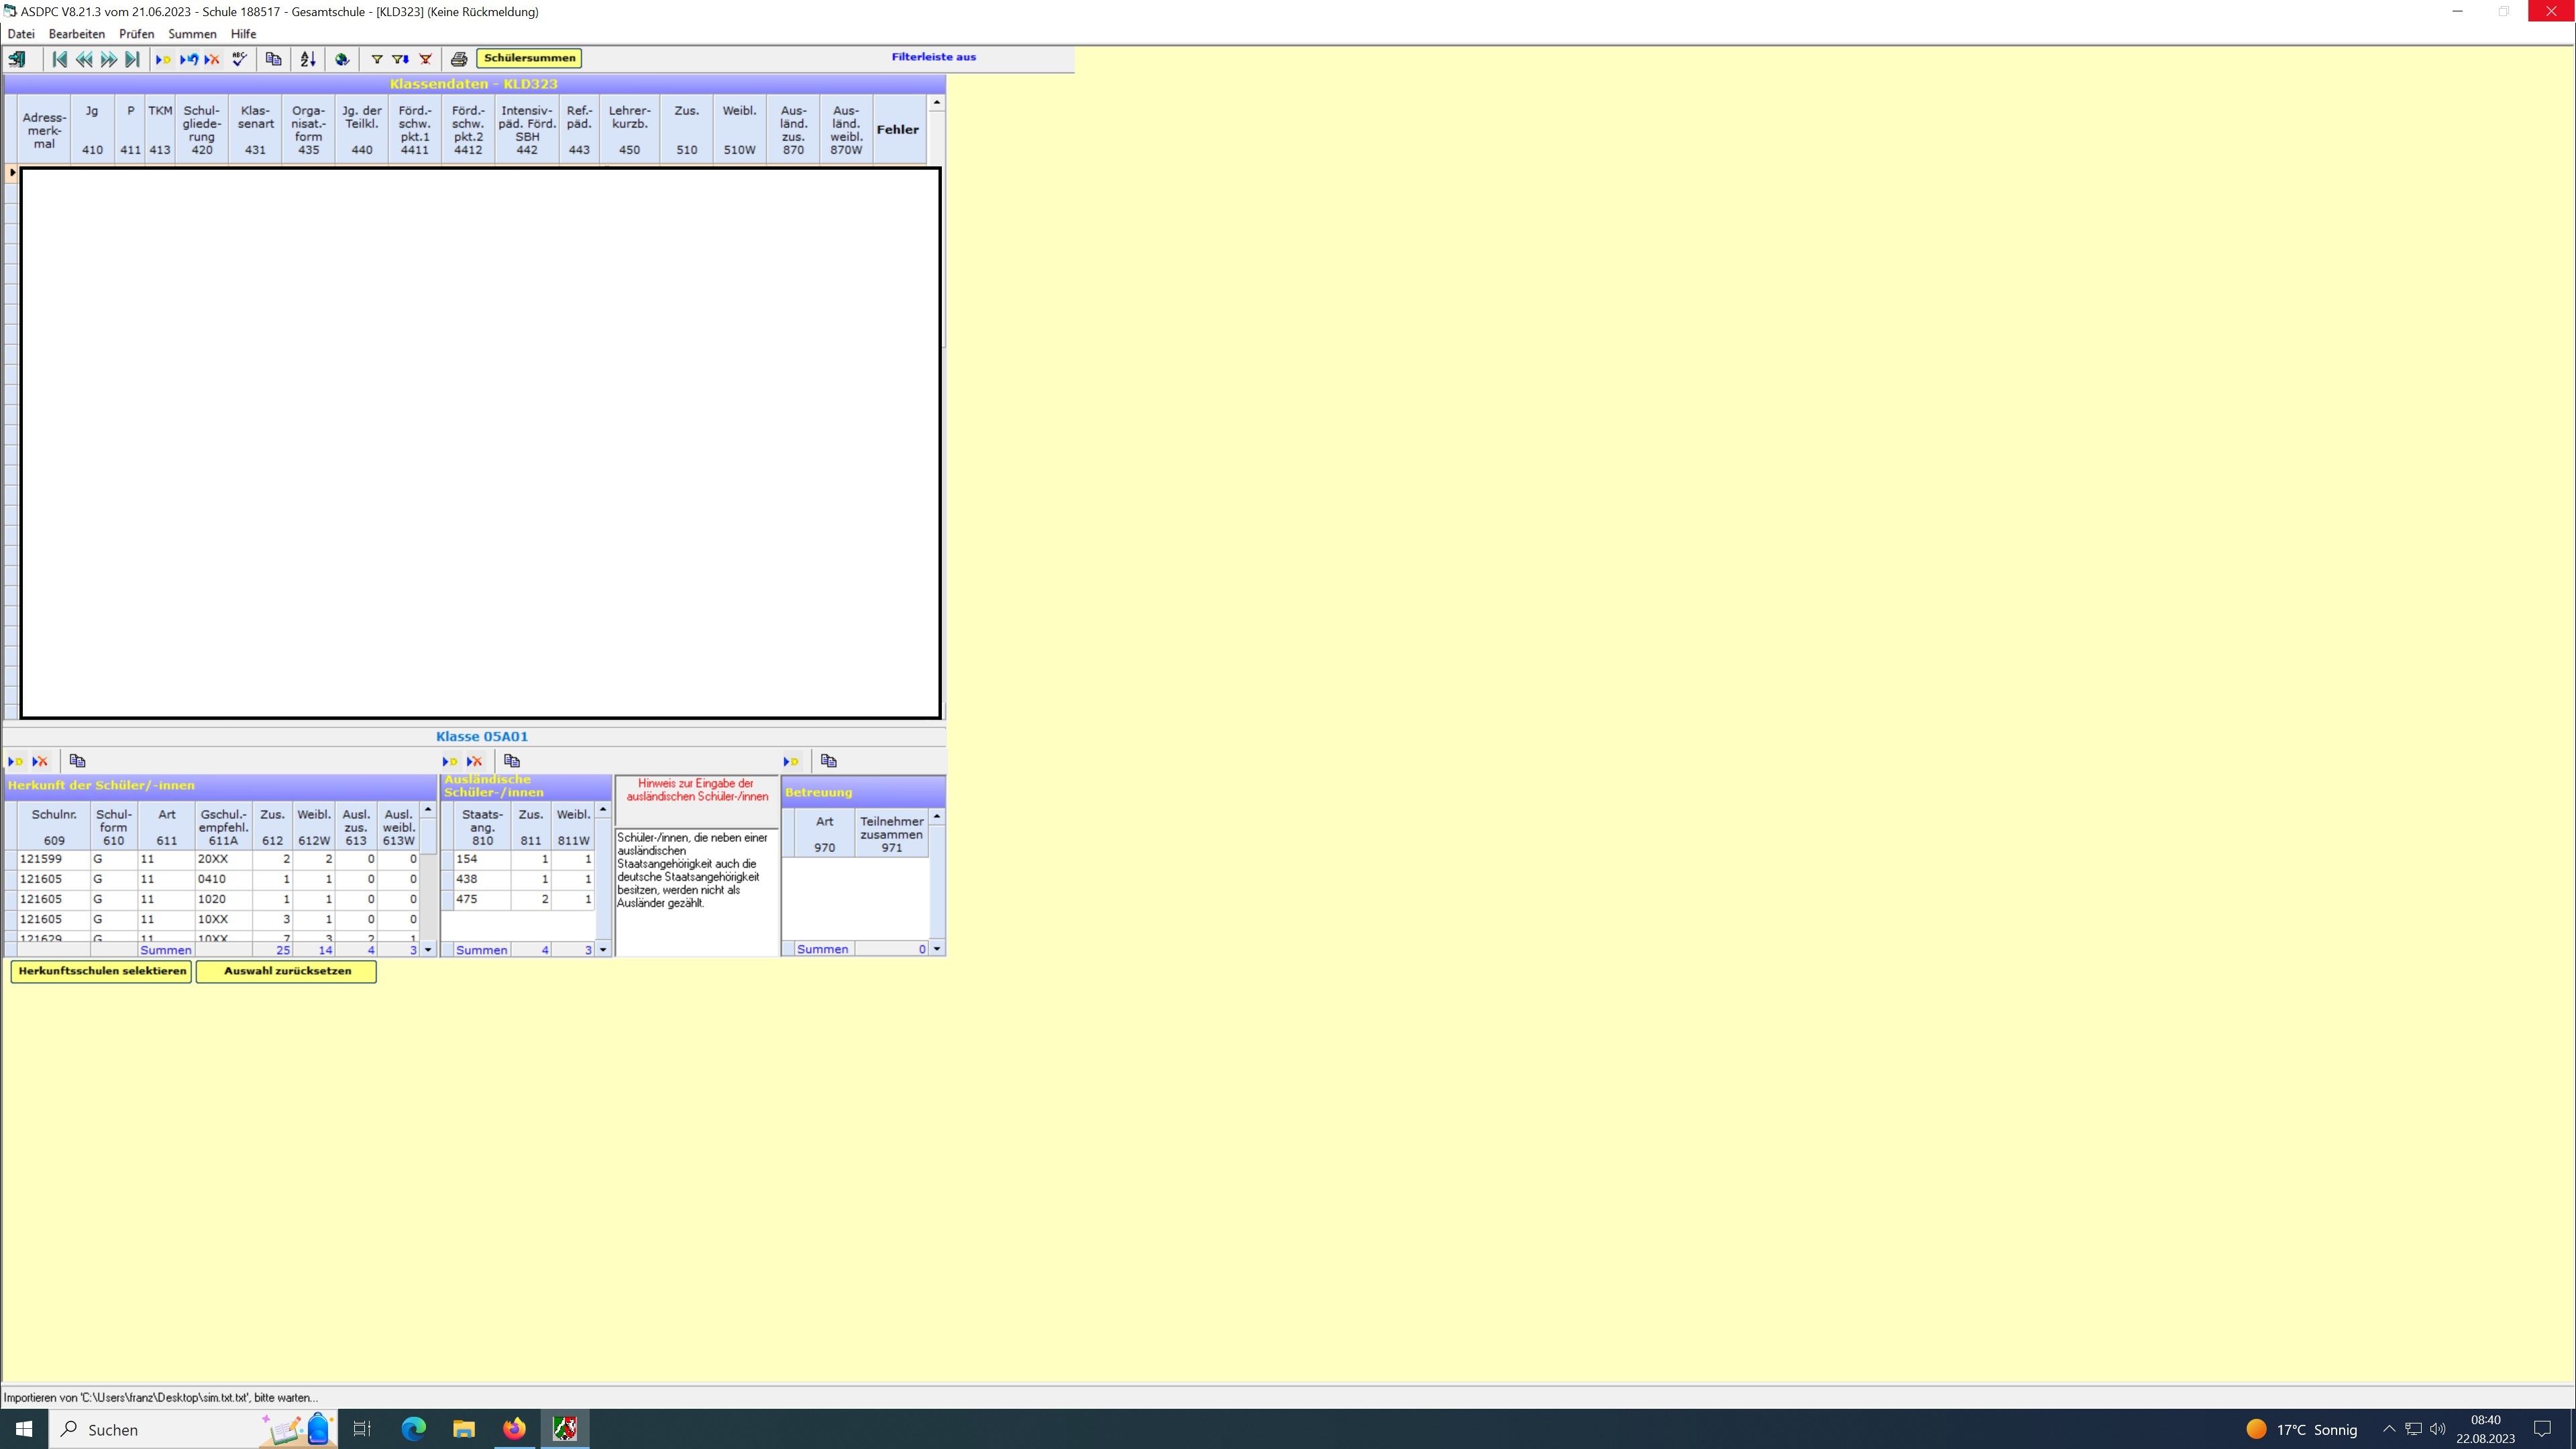Select Gschul.-empfehl. cell 1020

(224, 900)
